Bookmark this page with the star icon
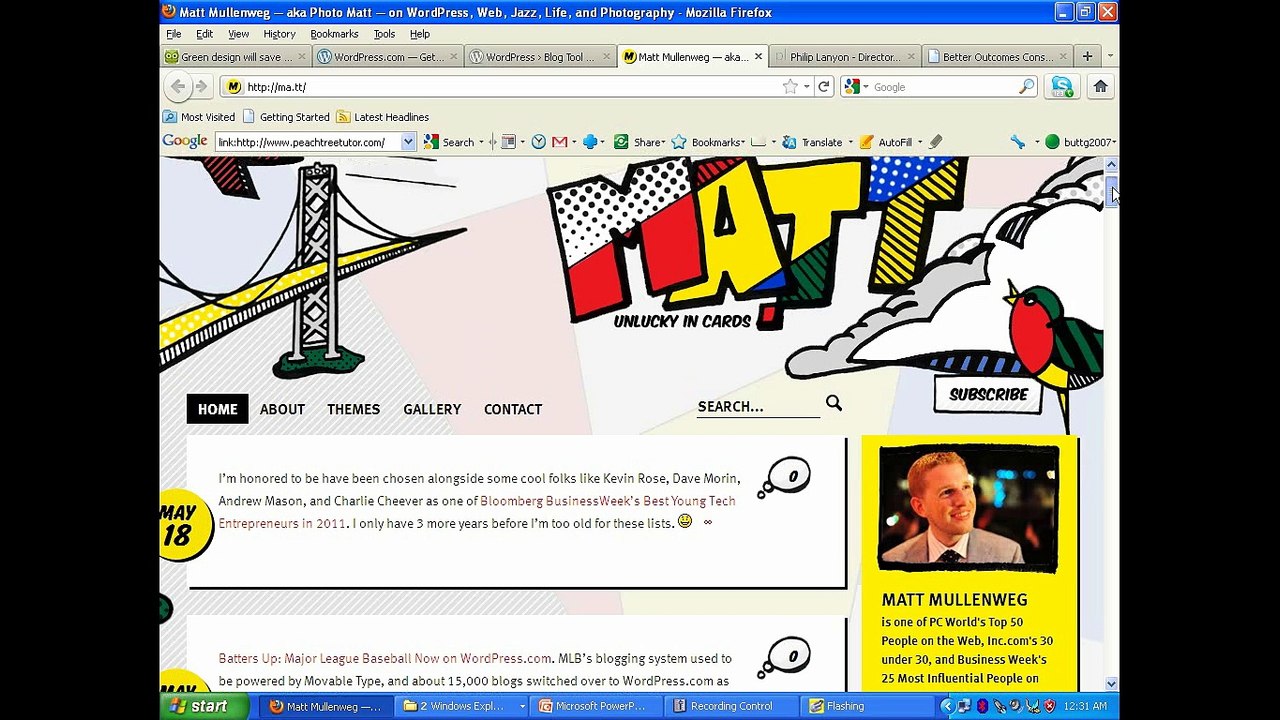This screenshot has height=720, width=1280. pyautogui.click(x=790, y=87)
